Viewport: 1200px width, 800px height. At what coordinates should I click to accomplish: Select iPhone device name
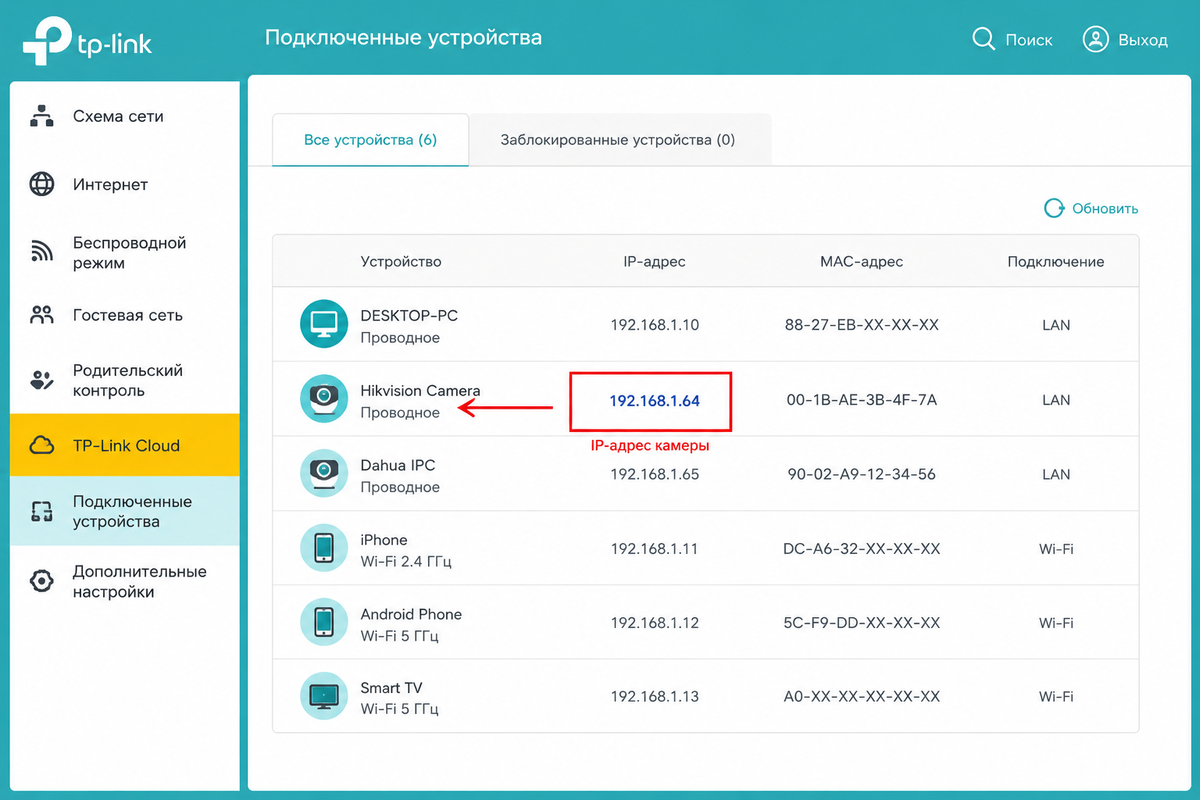click(x=384, y=540)
